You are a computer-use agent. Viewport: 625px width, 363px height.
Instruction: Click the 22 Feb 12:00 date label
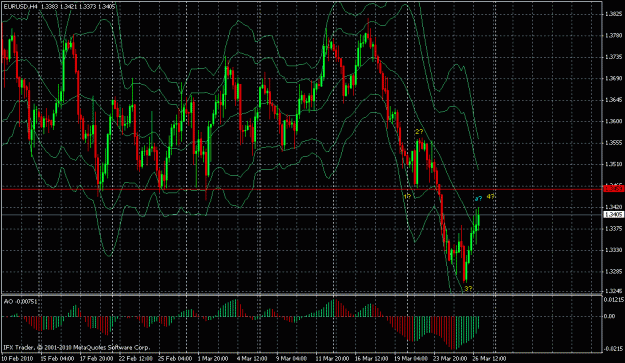click(x=136, y=358)
